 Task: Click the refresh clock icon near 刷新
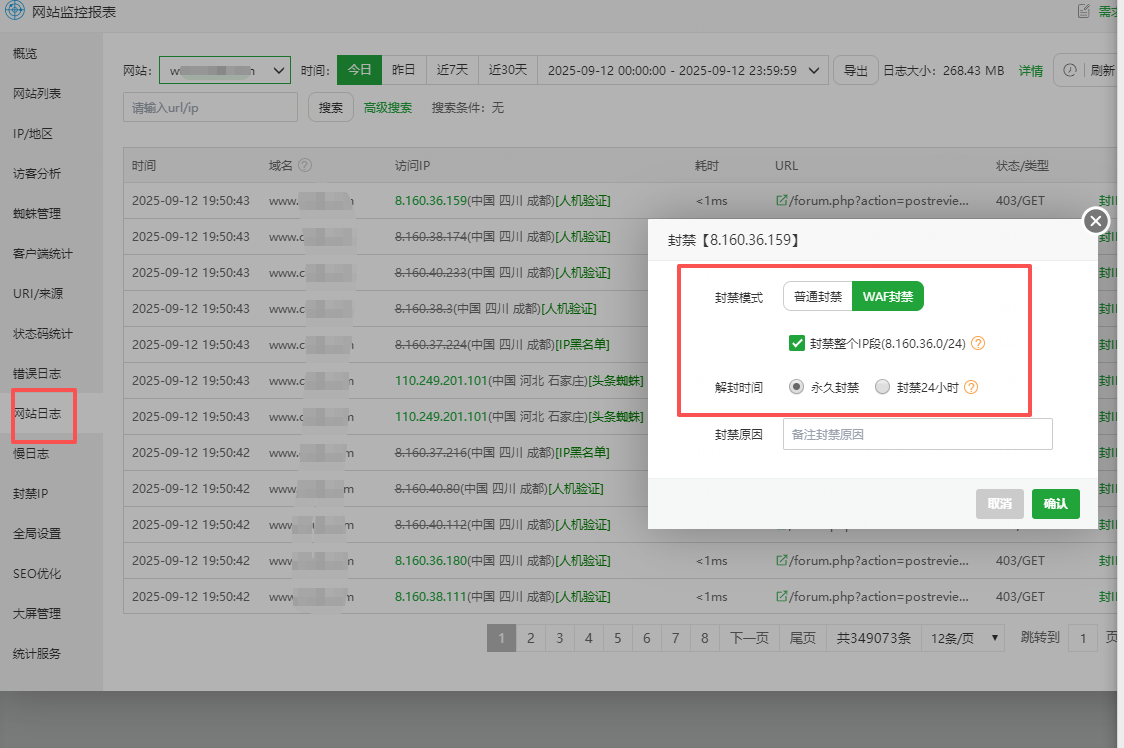click(1070, 70)
